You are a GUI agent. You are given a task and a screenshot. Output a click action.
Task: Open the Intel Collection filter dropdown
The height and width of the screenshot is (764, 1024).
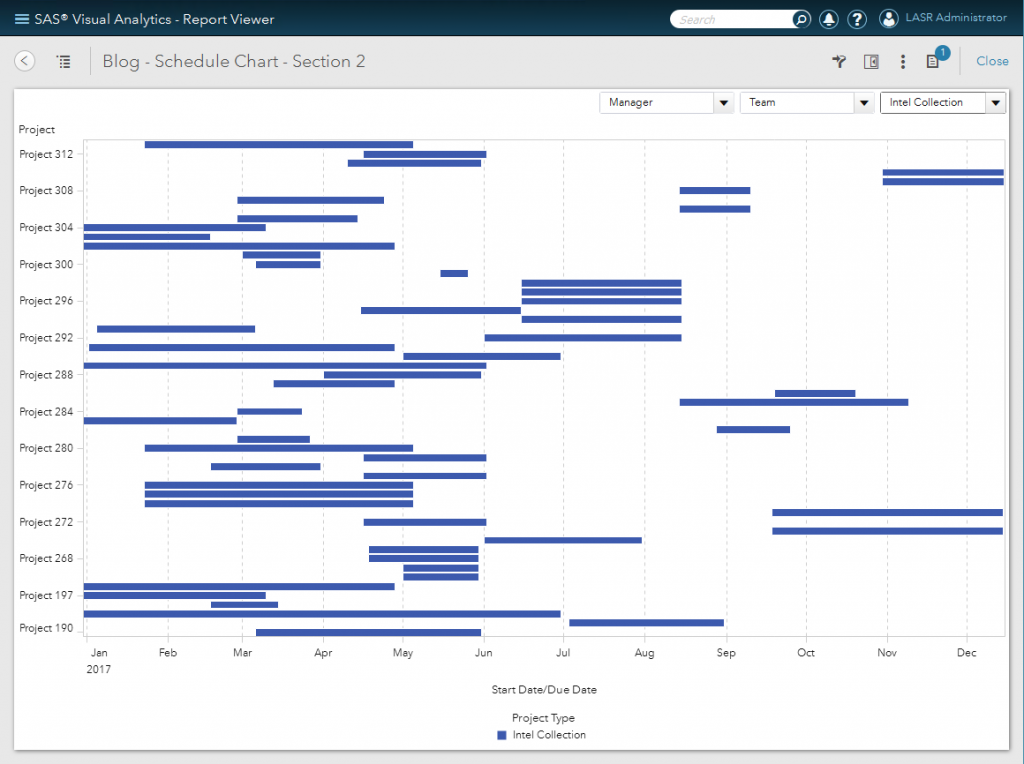coord(996,102)
